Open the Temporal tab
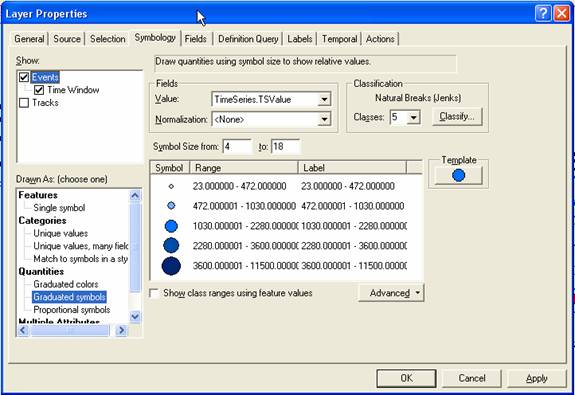This screenshot has width=575, height=395. pos(339,39)
